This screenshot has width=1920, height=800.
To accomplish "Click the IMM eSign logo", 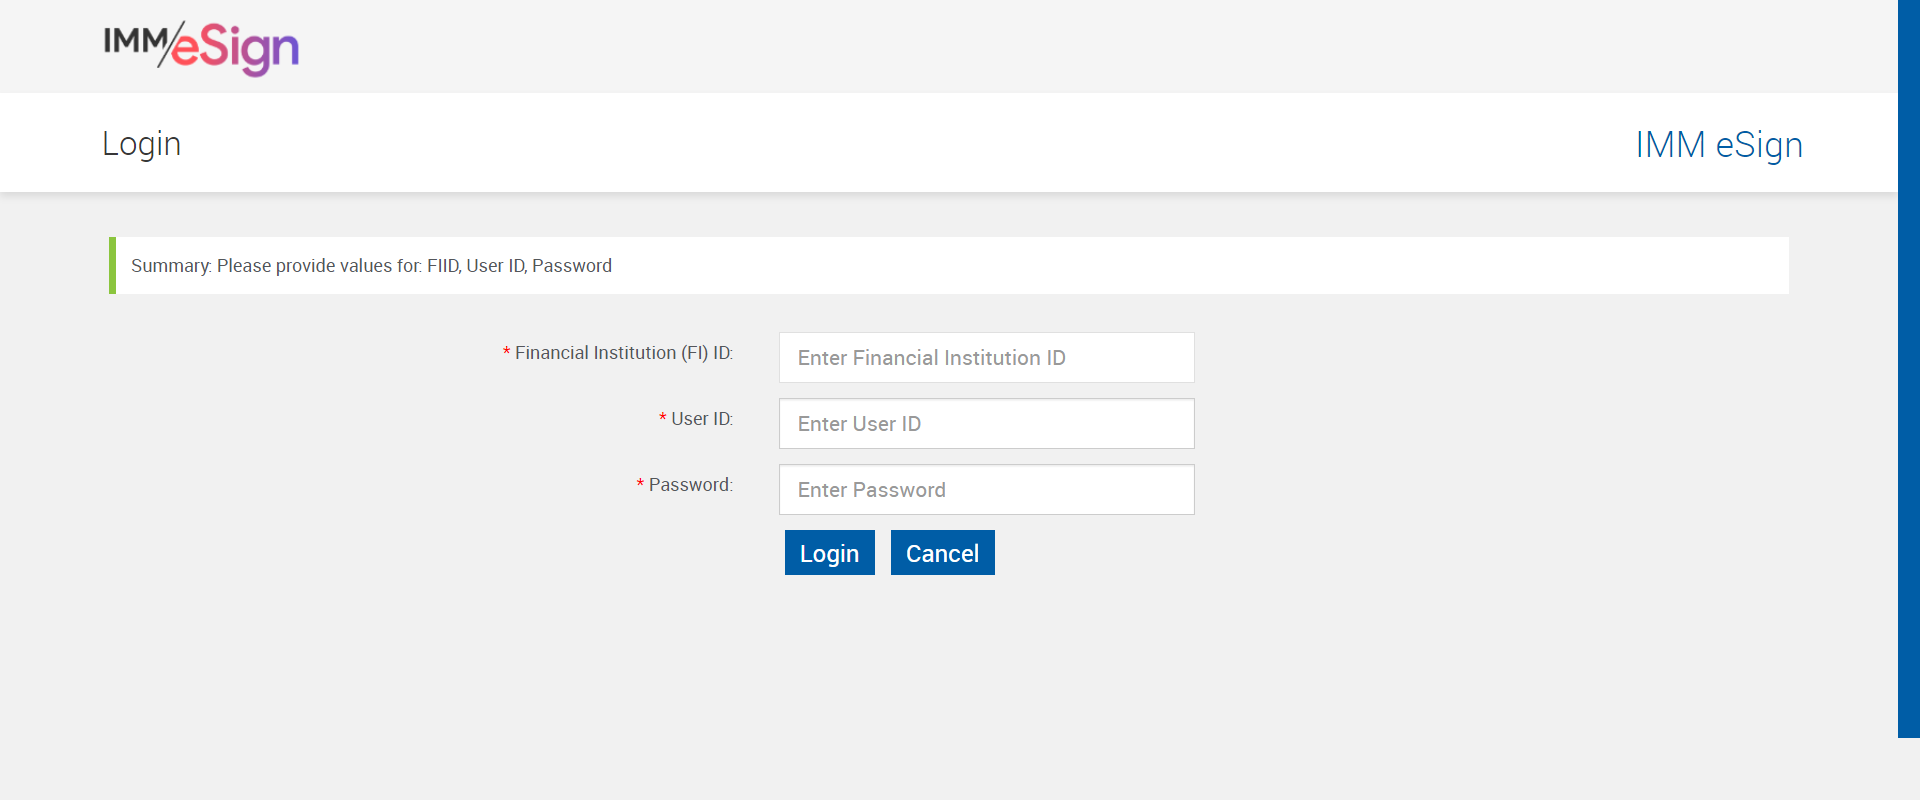I will tap(201, 47).
